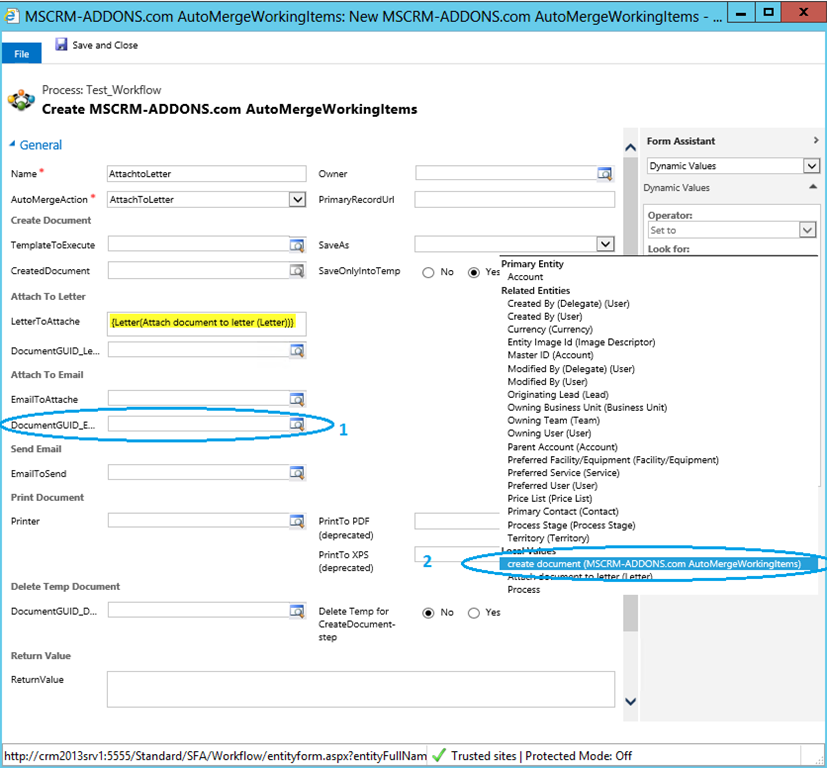Image resolution: width=827 pixels, height=768 pixels.
Task: Collapse the Form Assistant pane arrow
Action: (x=816, y=140)
